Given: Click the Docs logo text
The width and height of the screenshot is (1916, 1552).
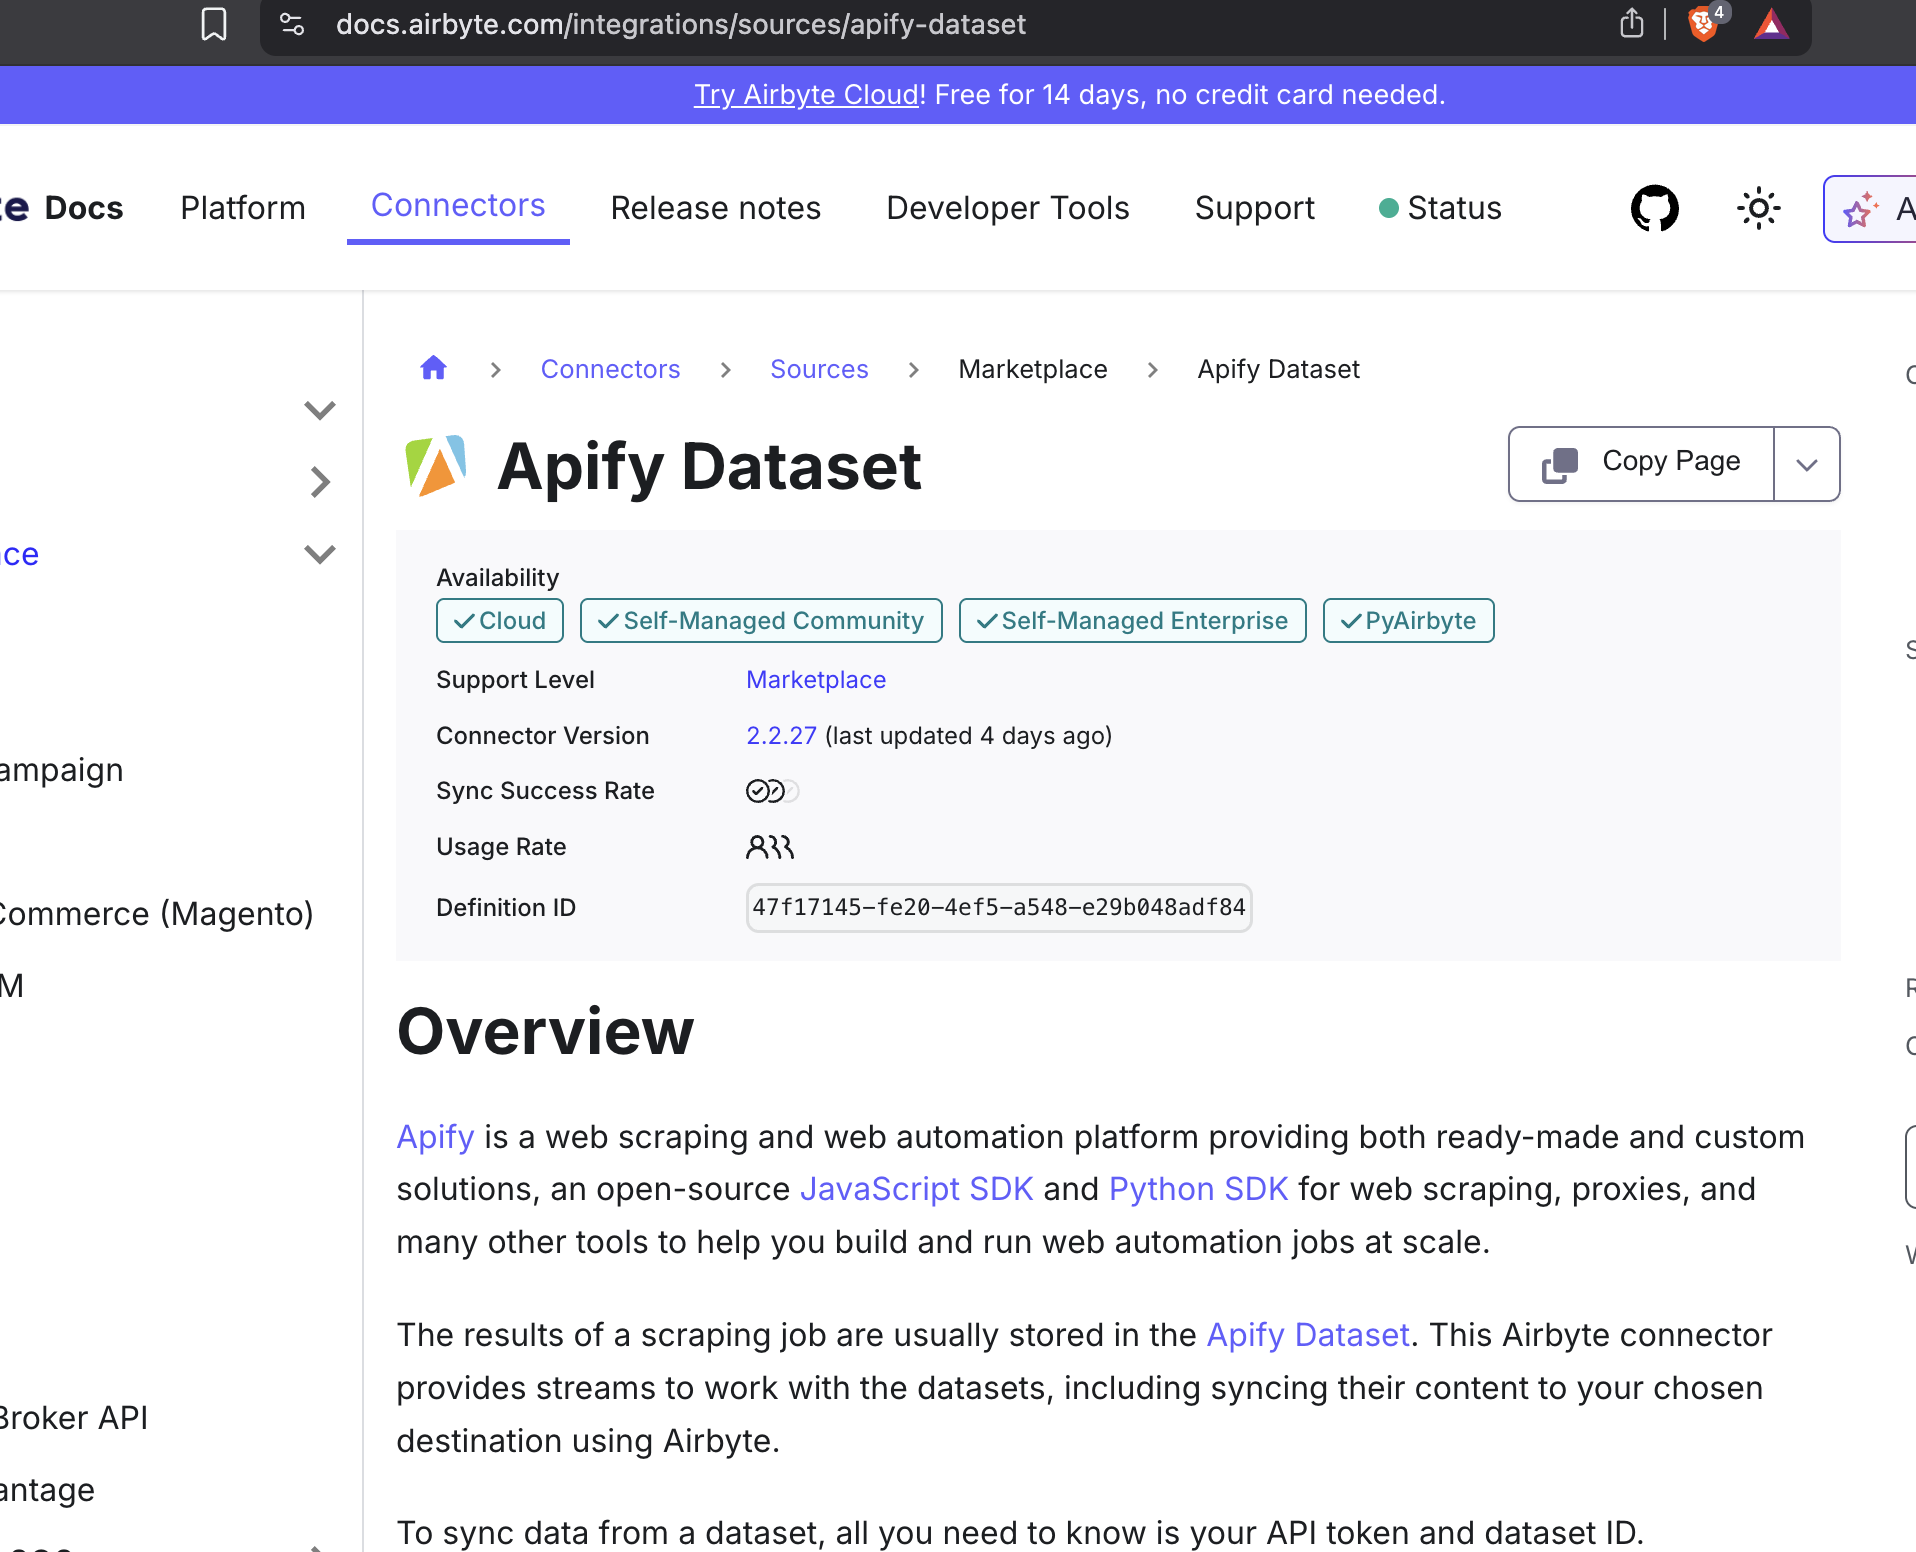Looking at the screenshot, I should (84, 208).
